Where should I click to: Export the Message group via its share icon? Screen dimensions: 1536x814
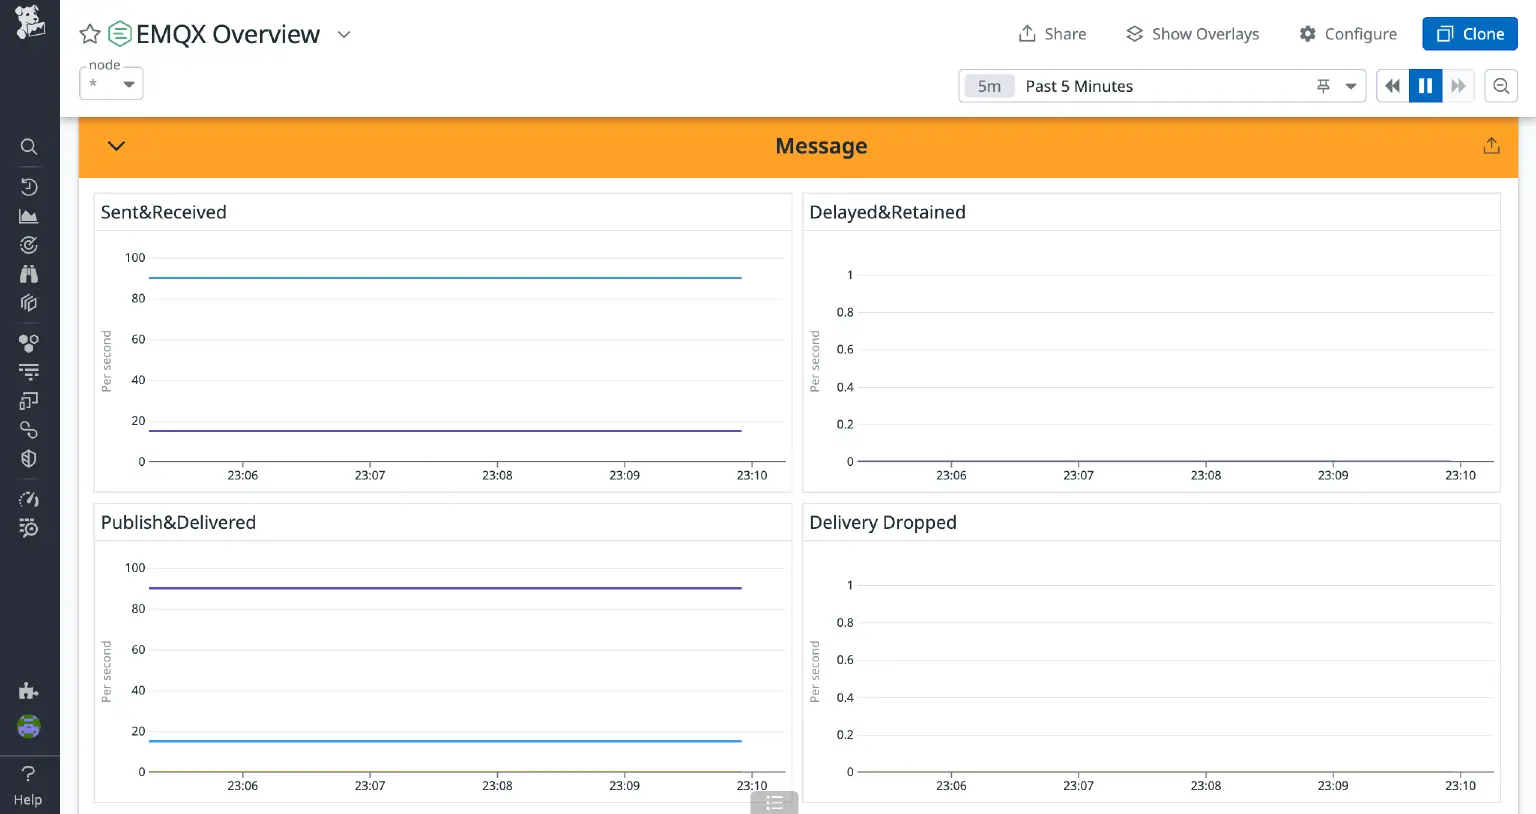click(1491, 145)
